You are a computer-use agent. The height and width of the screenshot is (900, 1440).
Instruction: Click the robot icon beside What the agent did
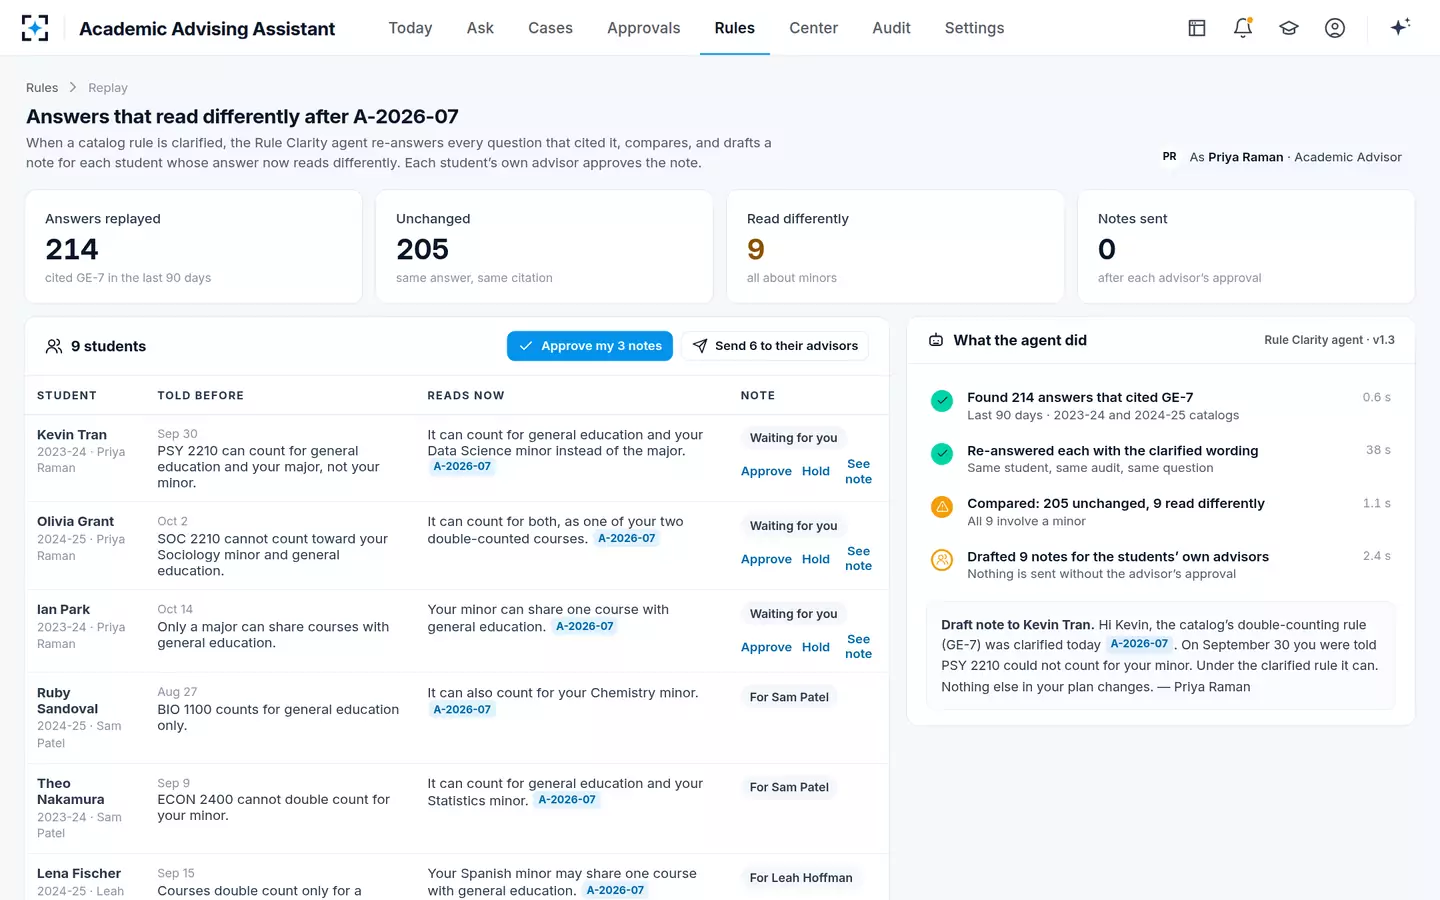point(936,340)
